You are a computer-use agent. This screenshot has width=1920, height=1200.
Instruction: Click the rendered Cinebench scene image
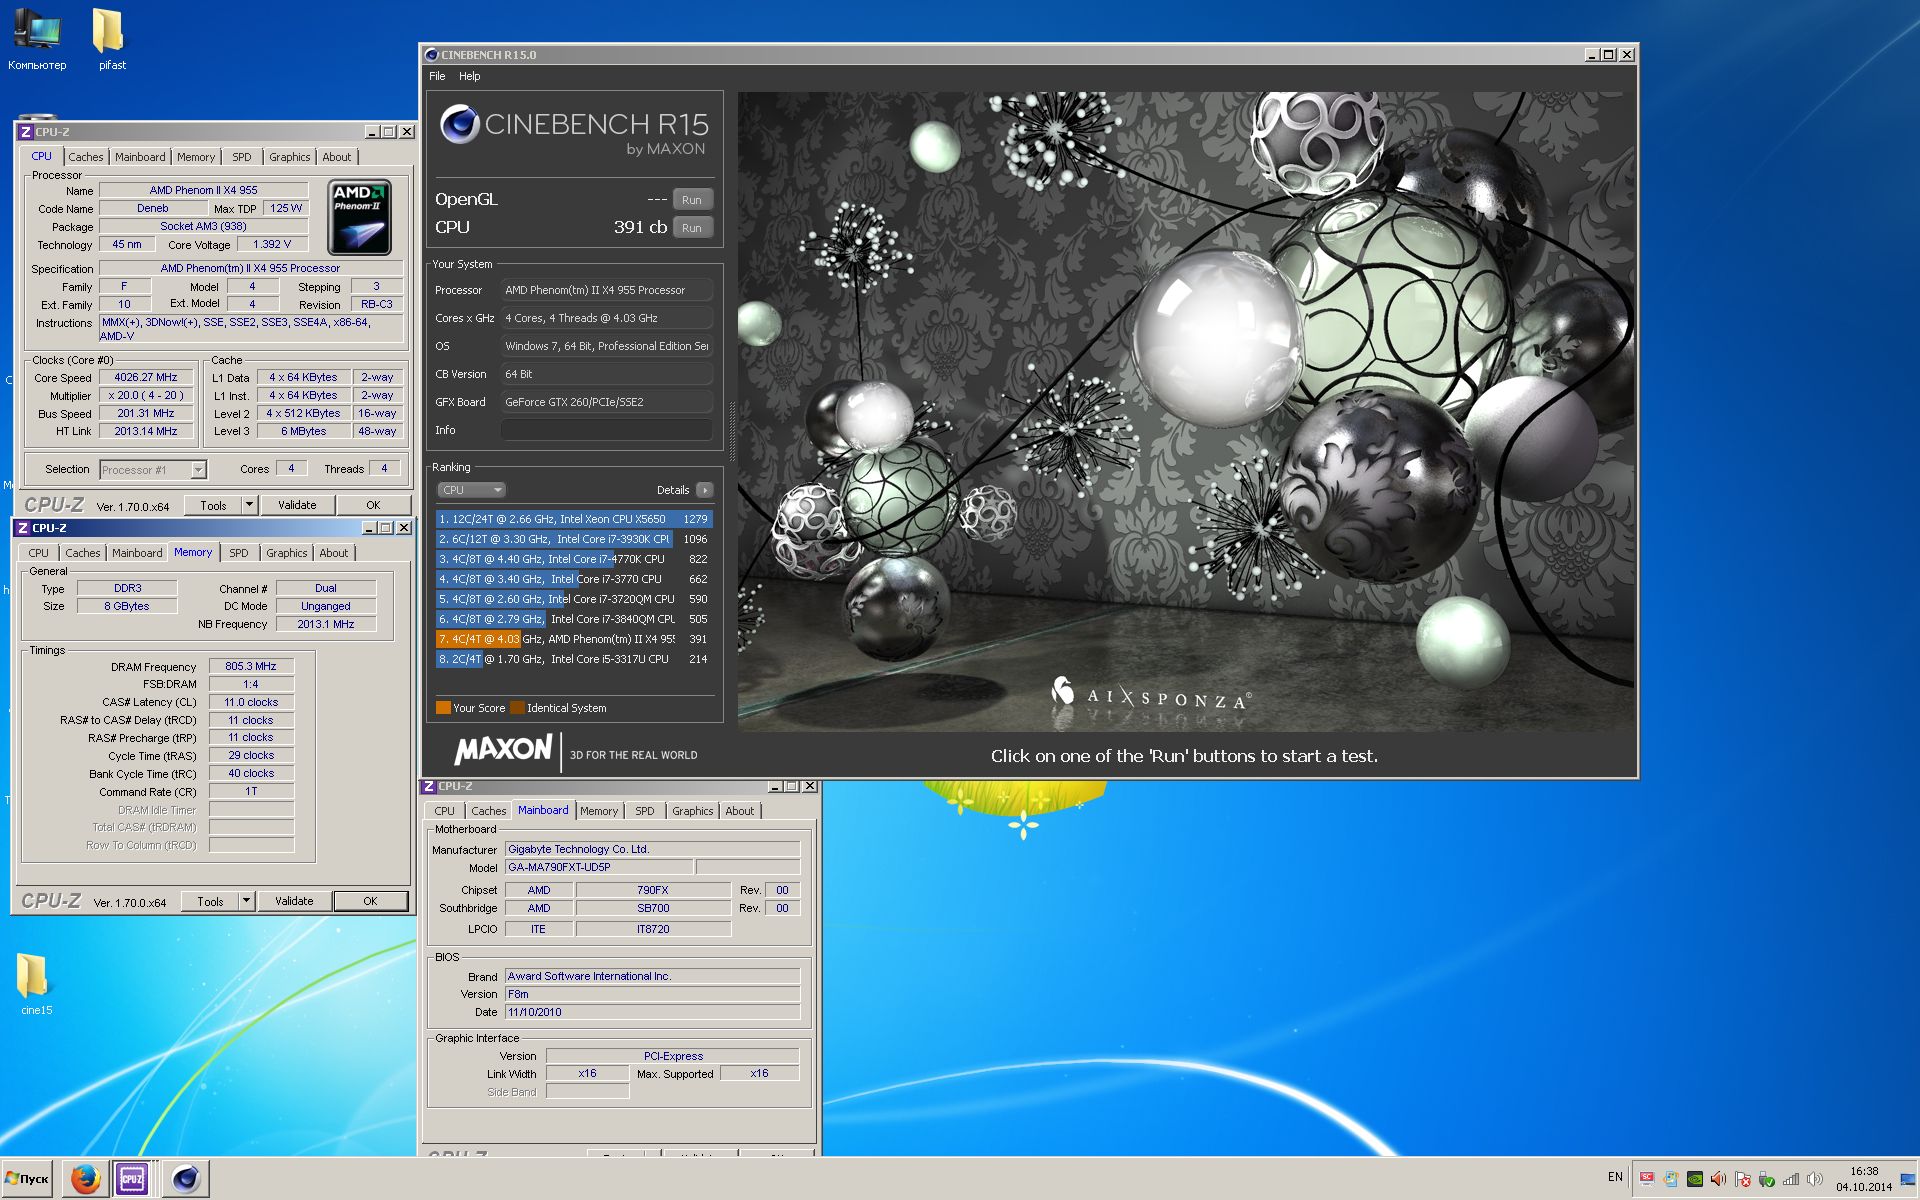(1186, 411)
